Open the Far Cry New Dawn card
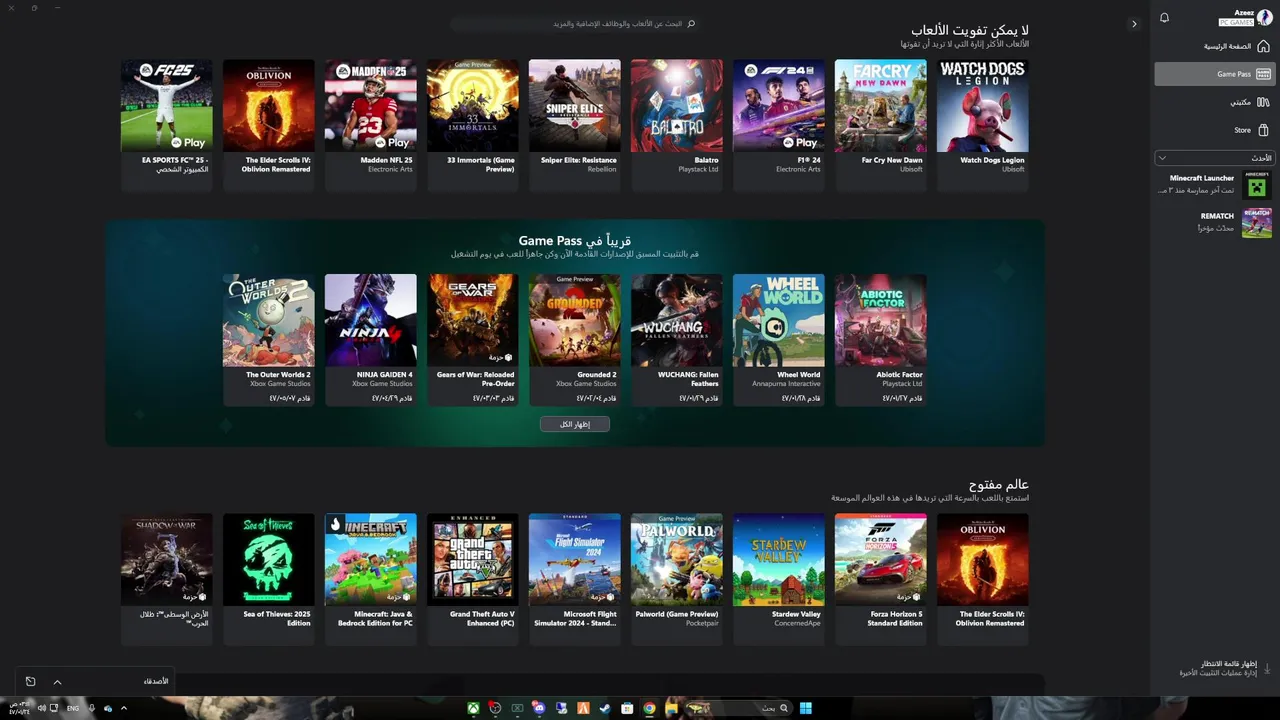 click(881, 124)
